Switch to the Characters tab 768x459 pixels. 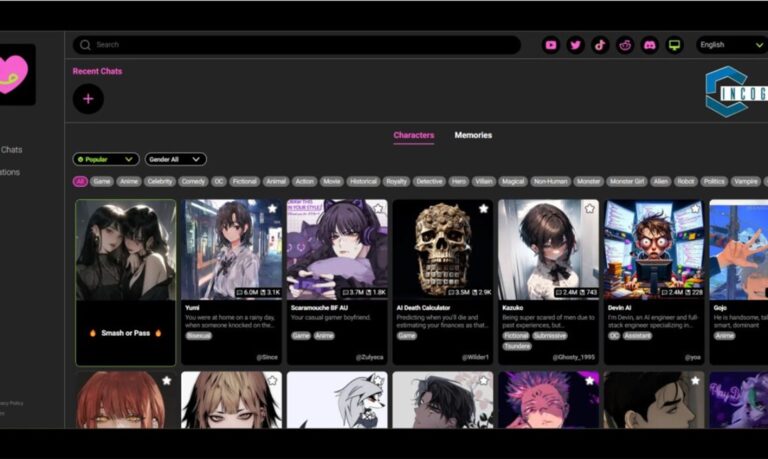414,135
